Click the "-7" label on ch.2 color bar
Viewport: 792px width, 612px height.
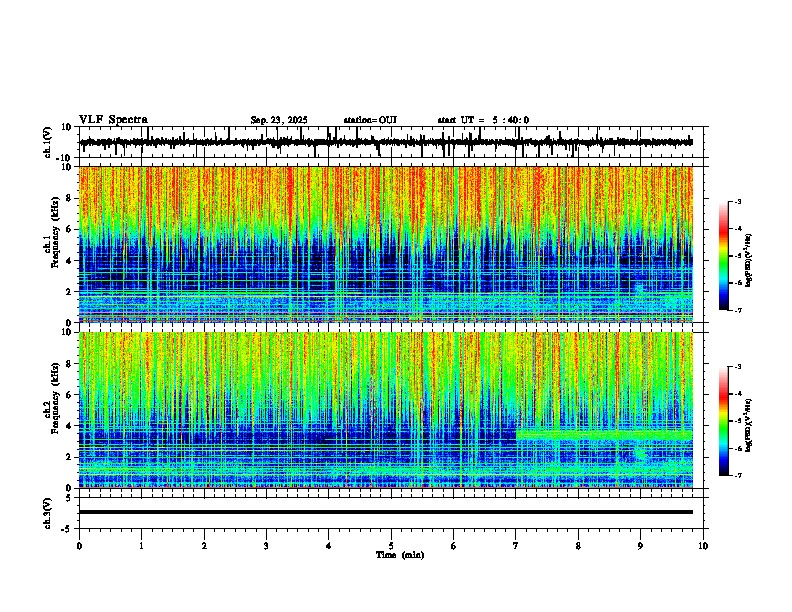738,475
